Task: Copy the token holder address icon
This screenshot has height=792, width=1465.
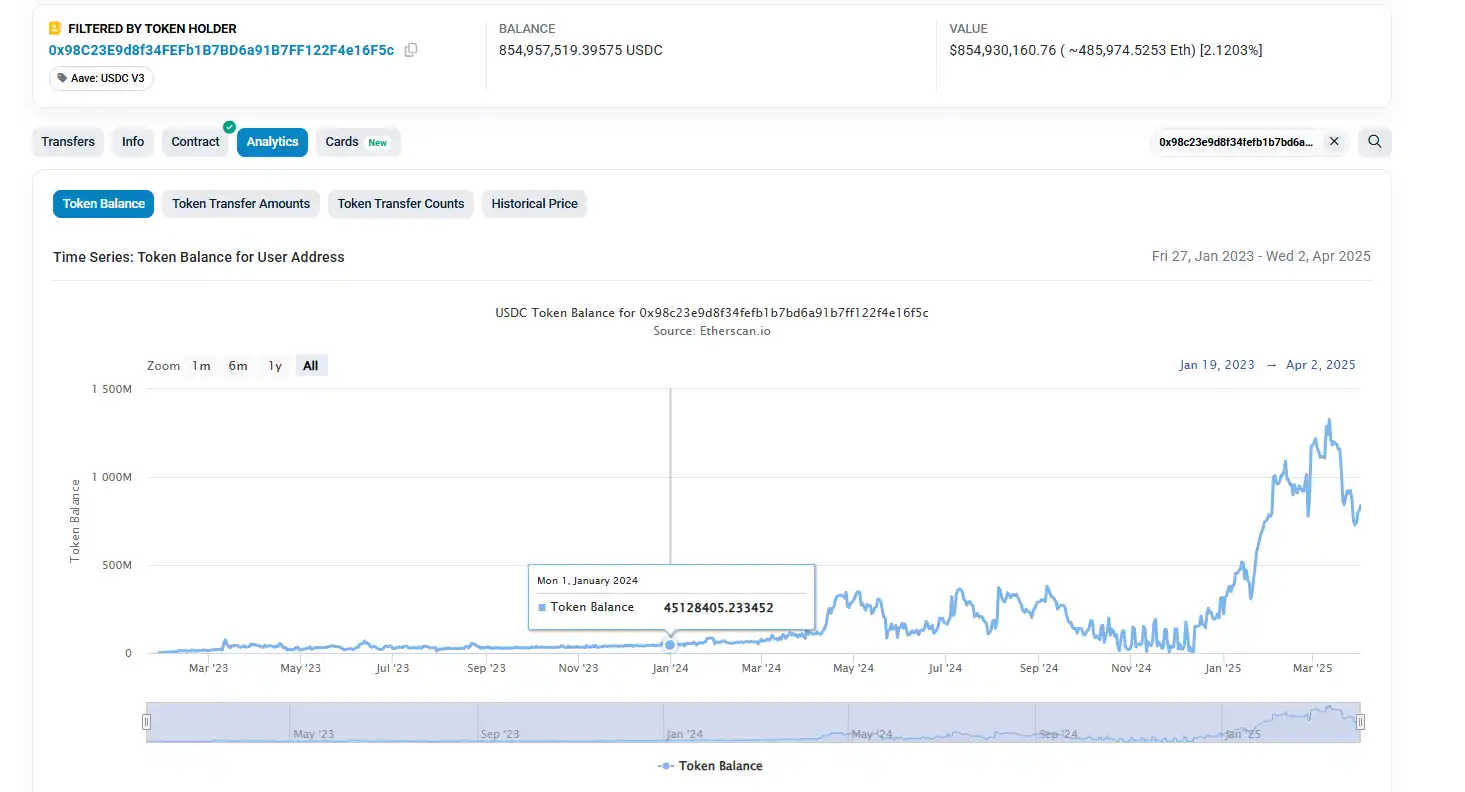Action: point(411,50)
